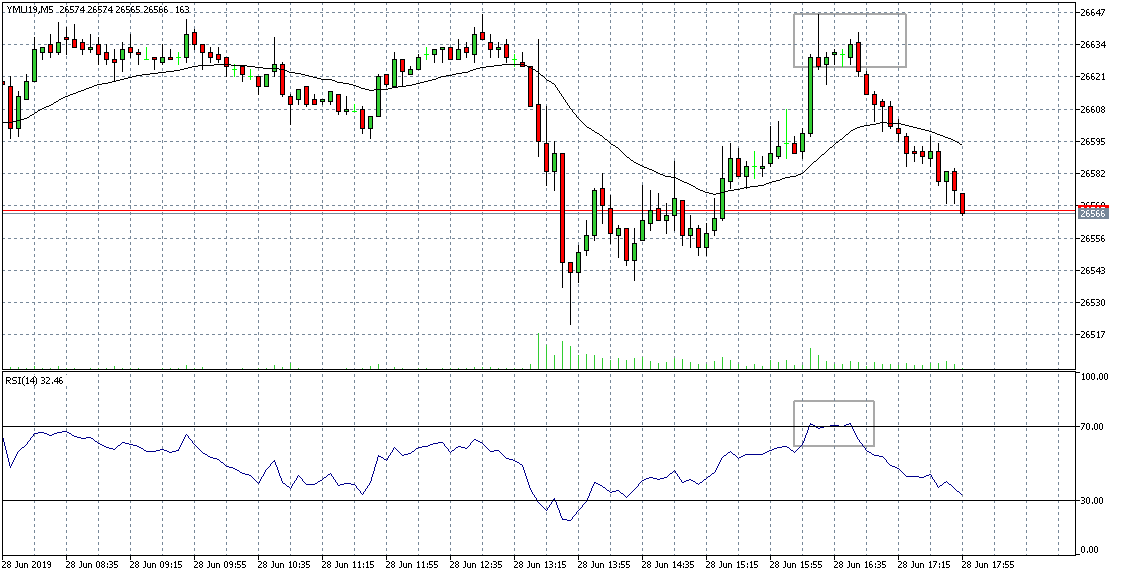Image resolution: width=1123 pixels, height=576 pixels.
Task: Click the 28 Jun 13:55 time label
Action: coord(604,564)
